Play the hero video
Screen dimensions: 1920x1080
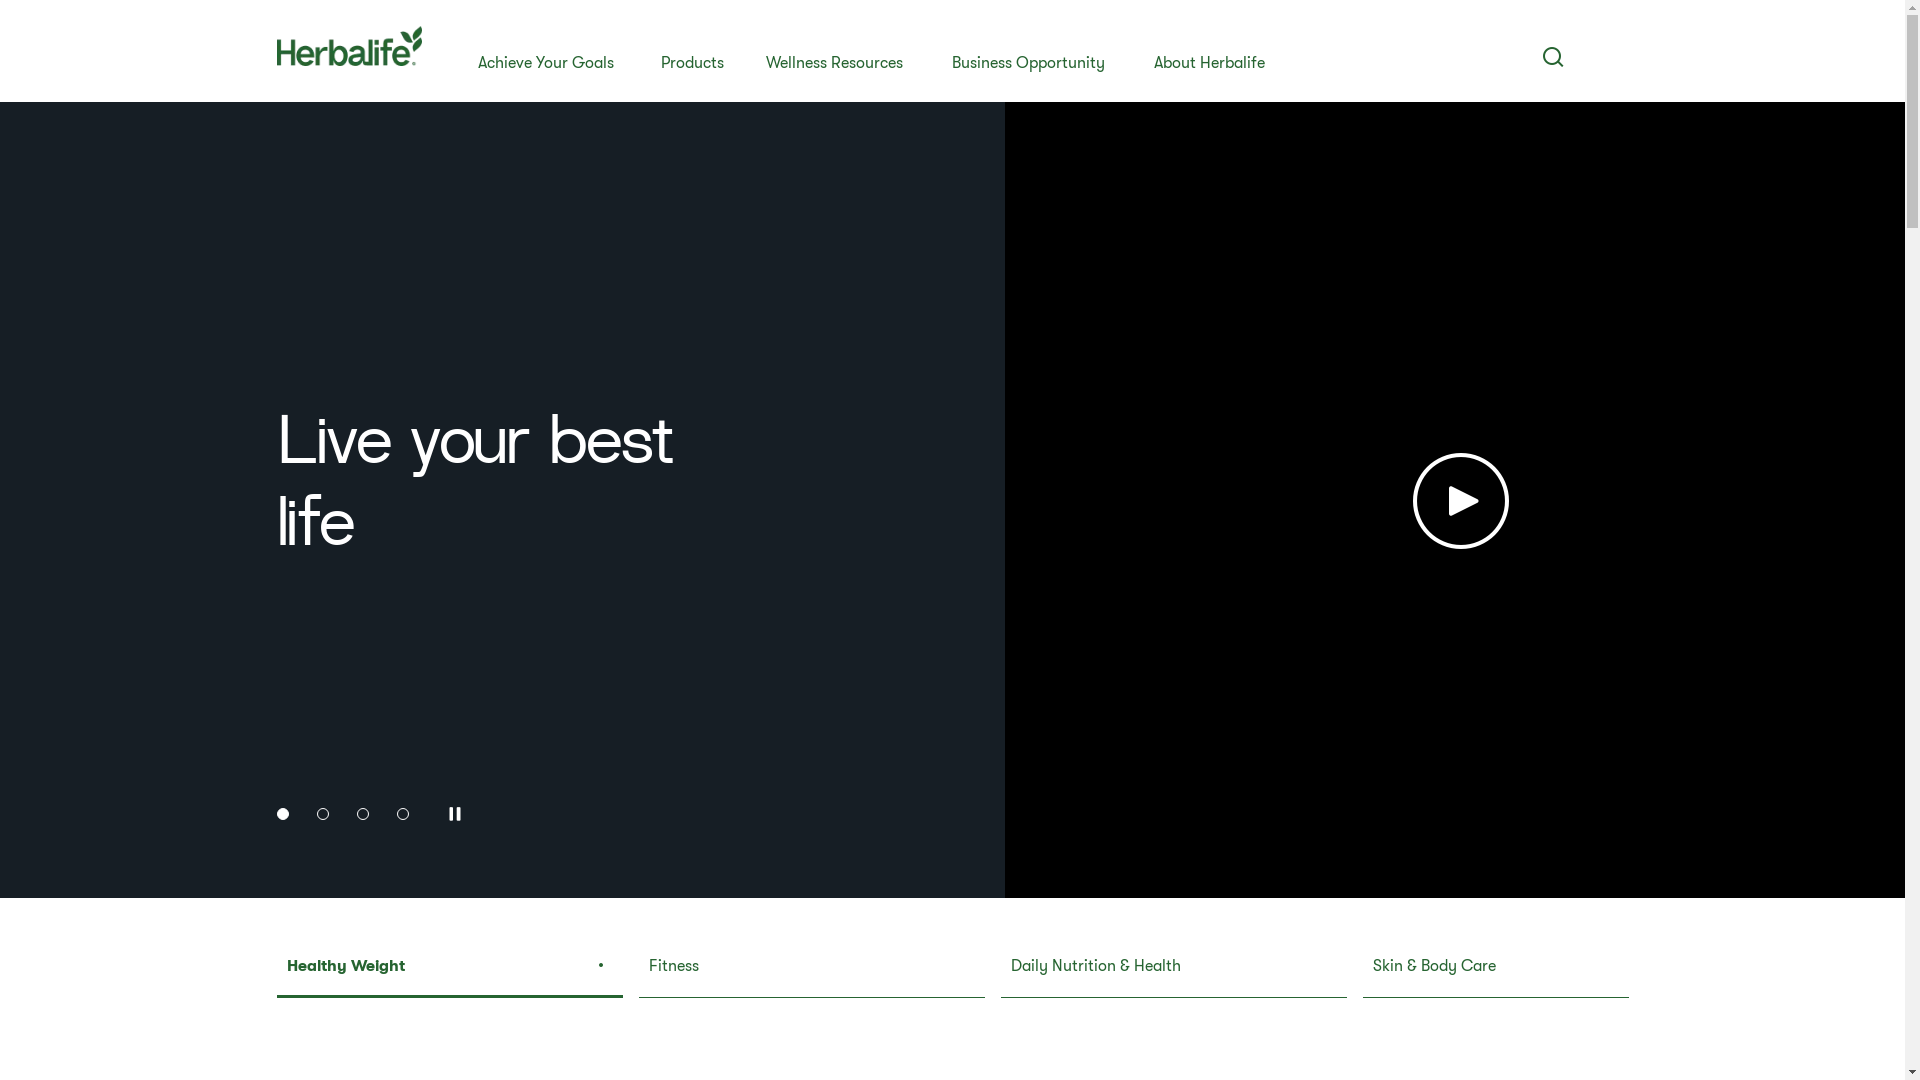(1460, 501)
